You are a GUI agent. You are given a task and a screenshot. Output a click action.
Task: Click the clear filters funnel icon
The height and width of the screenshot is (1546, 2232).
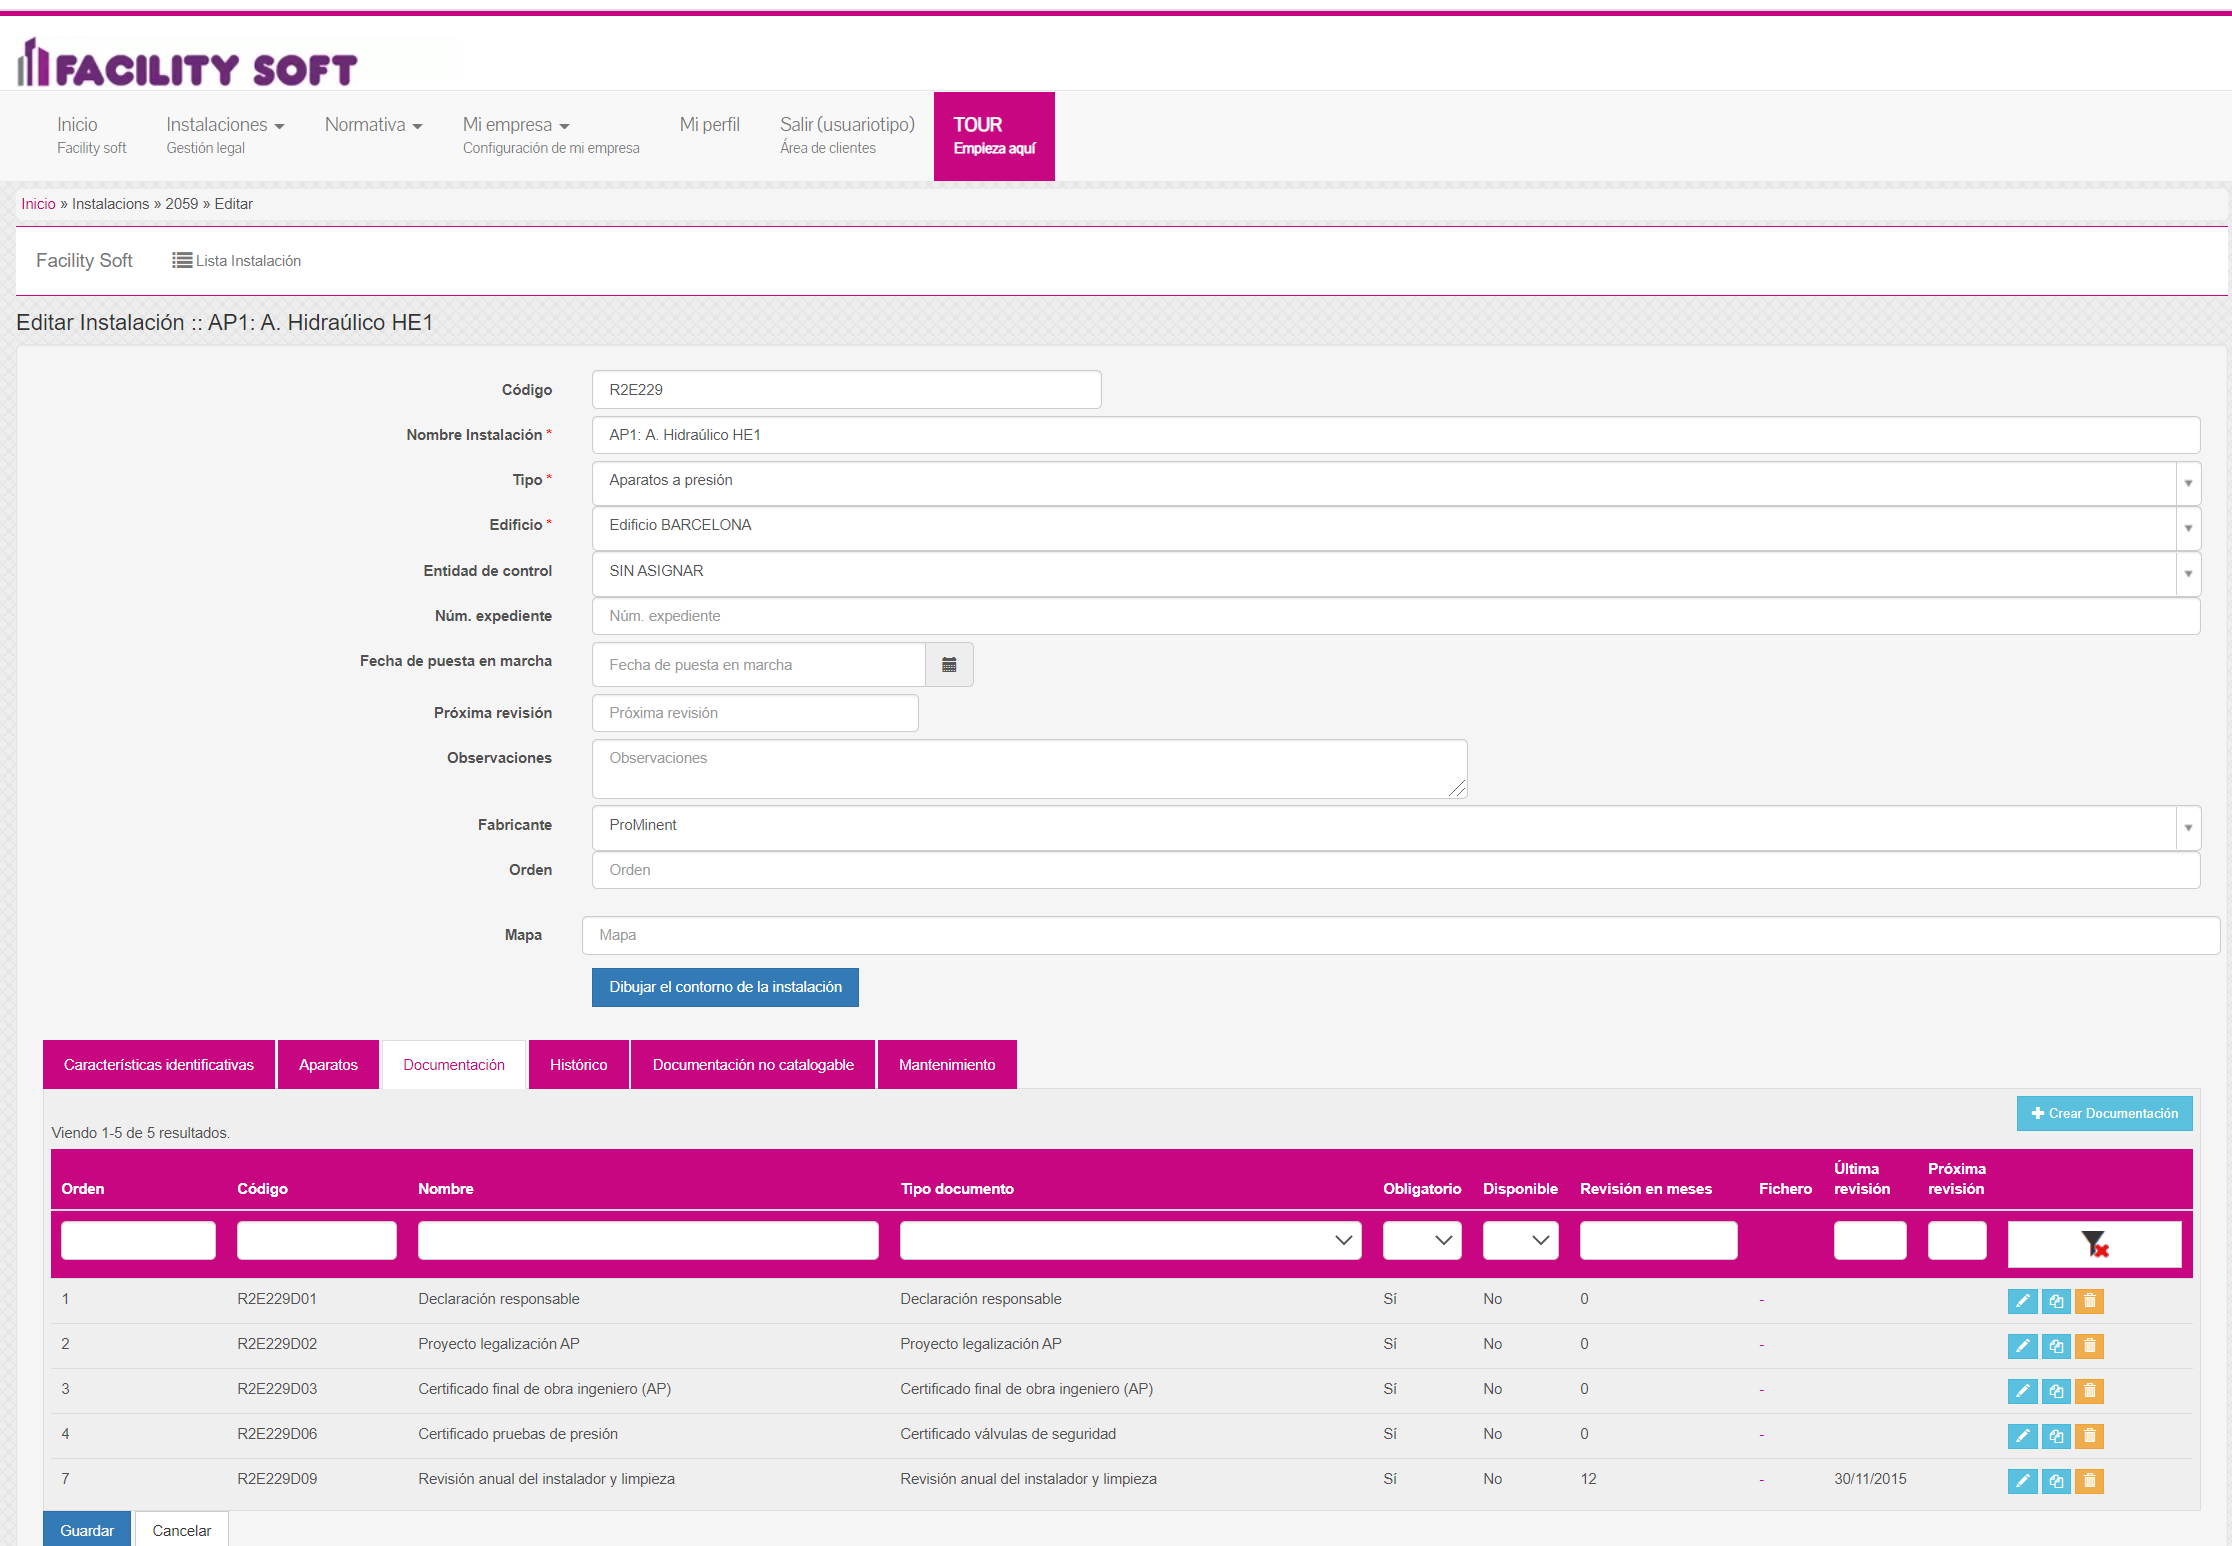coord(2094,1244)
